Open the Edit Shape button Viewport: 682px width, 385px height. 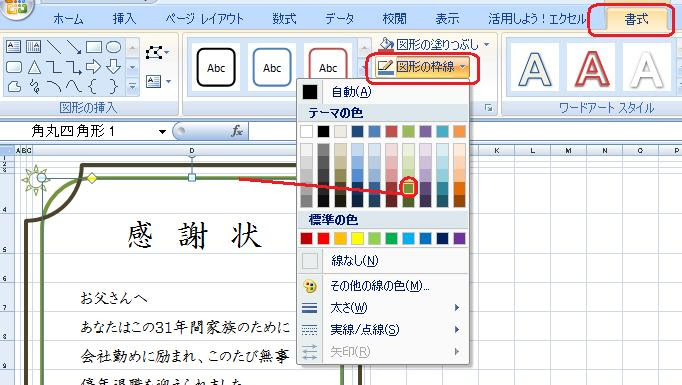[x=157, y=53]
